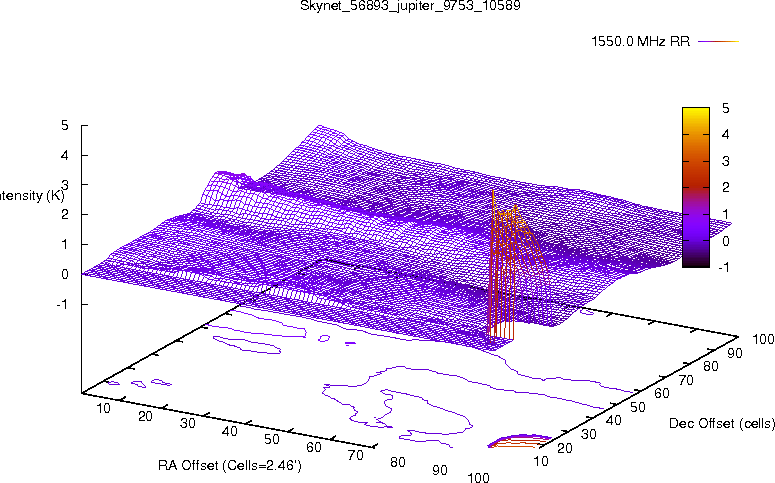The width and height of the screenshot is (775, 483).
Task: Click the Dec Offset (cells) axis label
Action: pos(722,423)
